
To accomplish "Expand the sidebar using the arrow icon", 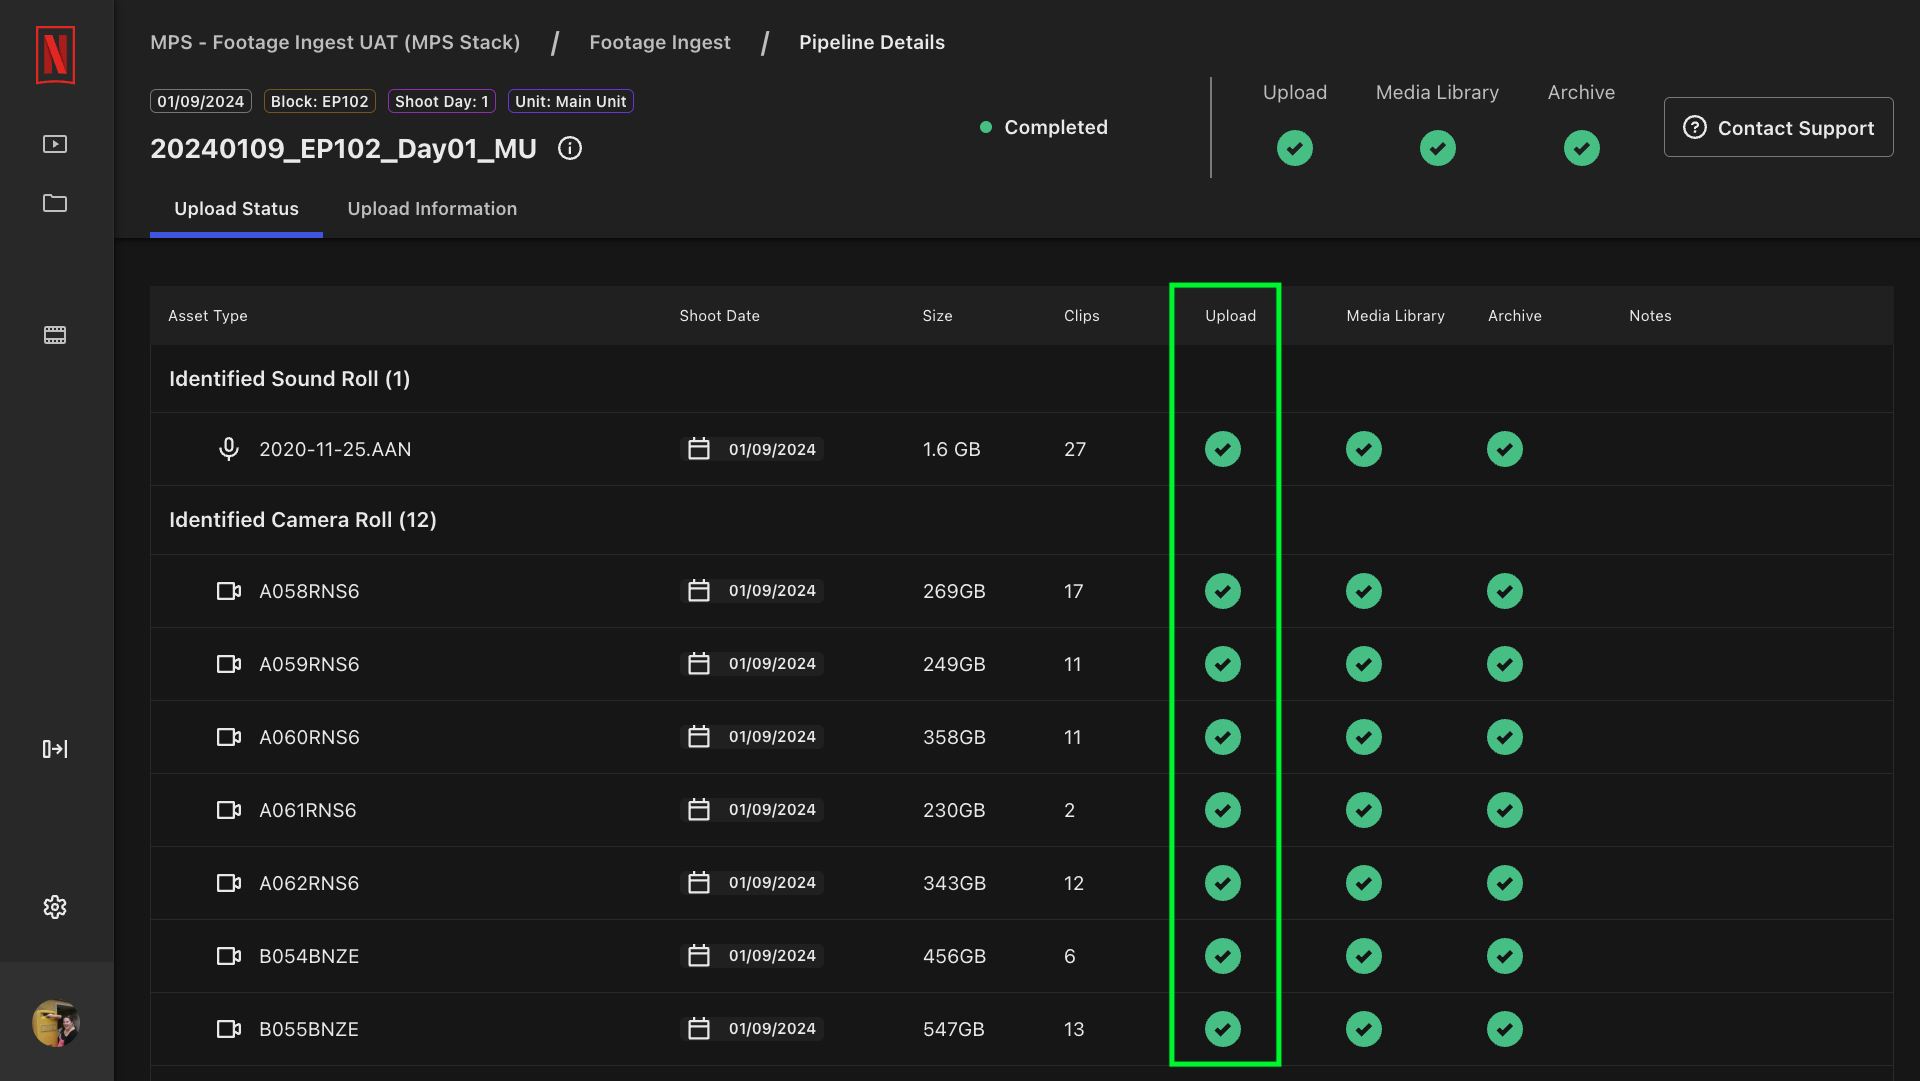I will pyautogui.click(x=55, y=749).
